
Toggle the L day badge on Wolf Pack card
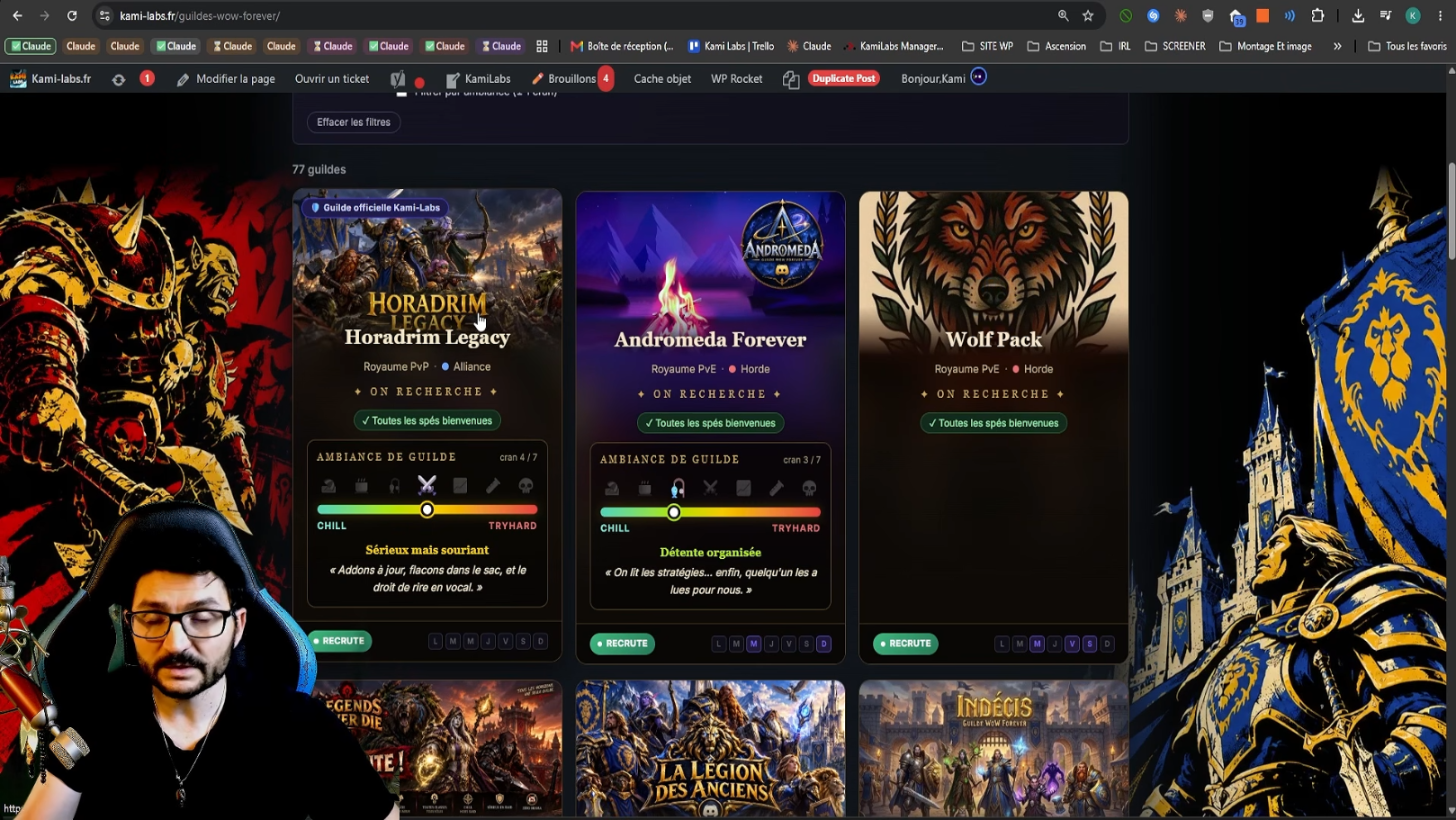click(1002, 644)
